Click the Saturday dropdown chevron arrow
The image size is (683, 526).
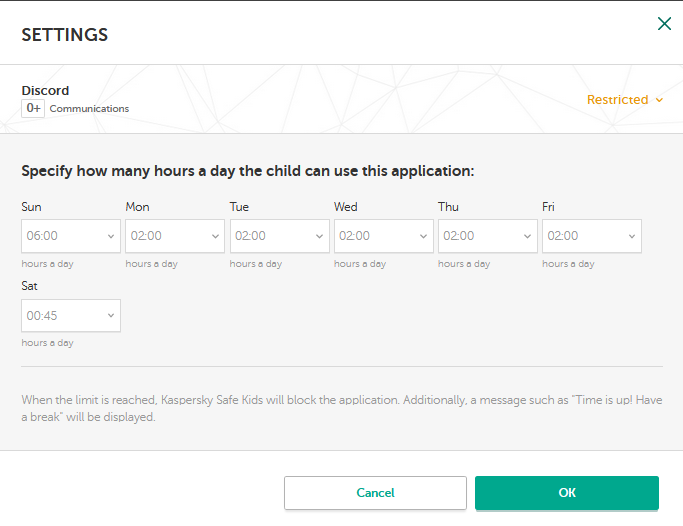point(110,316)
